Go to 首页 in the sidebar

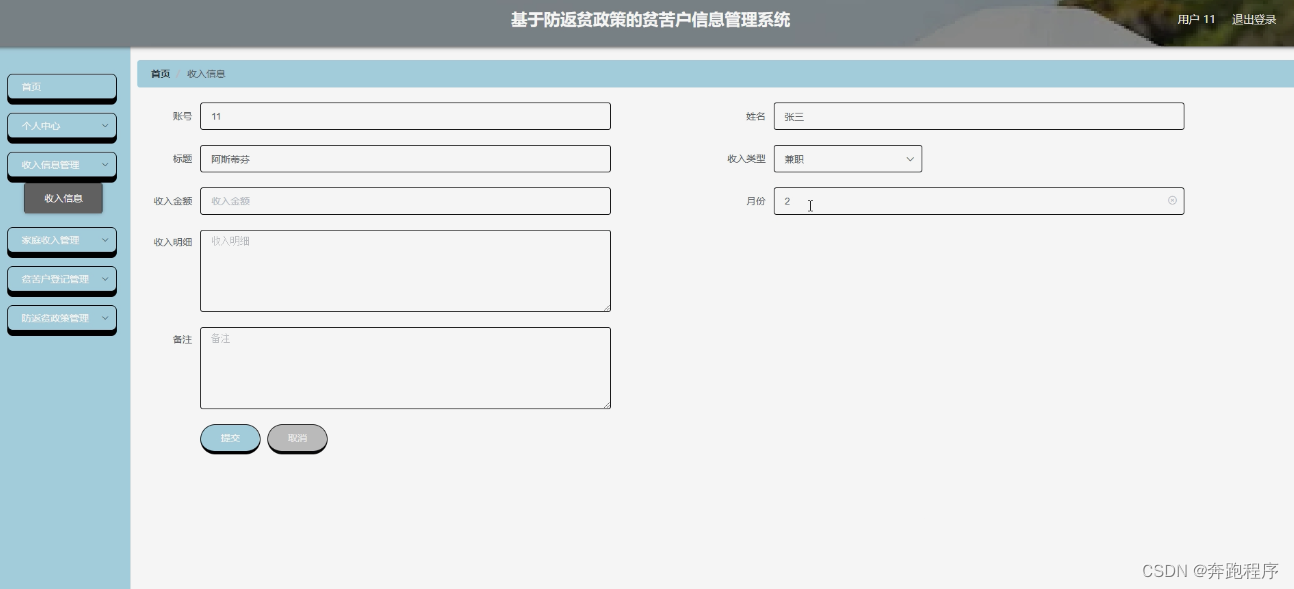pos(62,87)
